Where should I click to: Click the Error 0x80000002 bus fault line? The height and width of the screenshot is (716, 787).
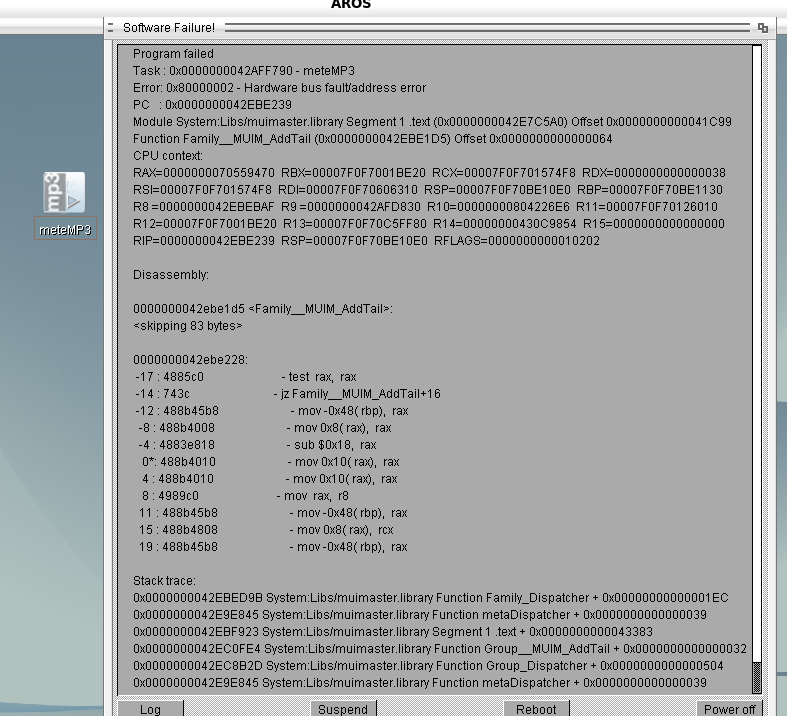click(x=280, y=88)
